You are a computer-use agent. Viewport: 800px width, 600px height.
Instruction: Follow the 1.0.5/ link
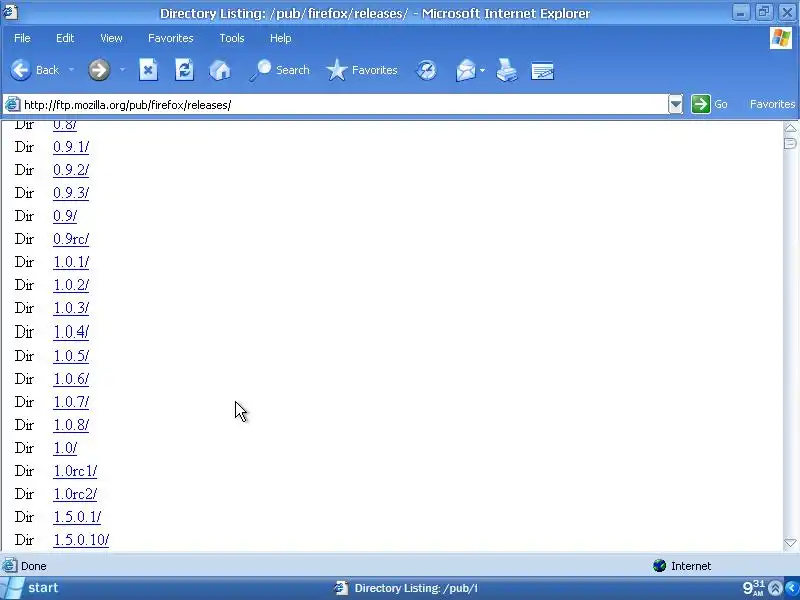71,356
